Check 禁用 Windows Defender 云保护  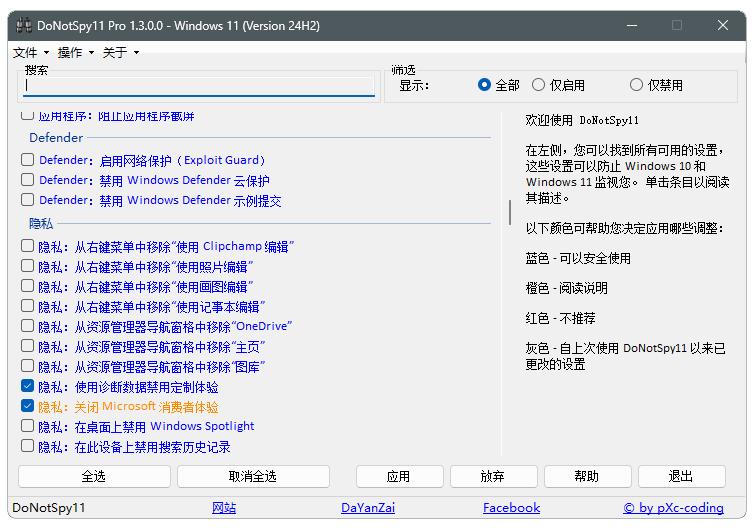28,181
